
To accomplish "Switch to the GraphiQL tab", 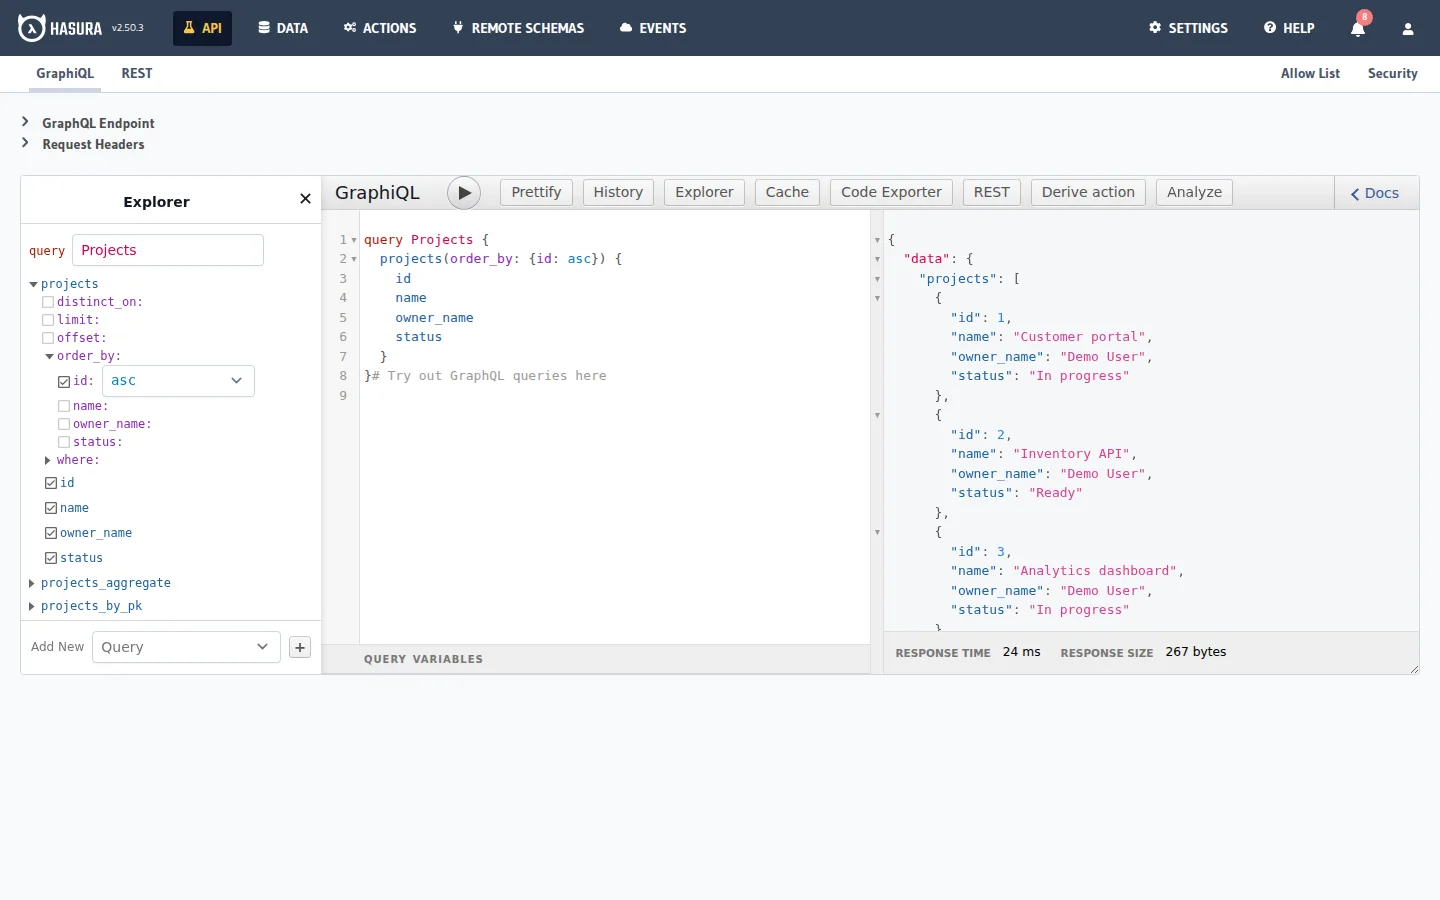I will pos(65,73).
